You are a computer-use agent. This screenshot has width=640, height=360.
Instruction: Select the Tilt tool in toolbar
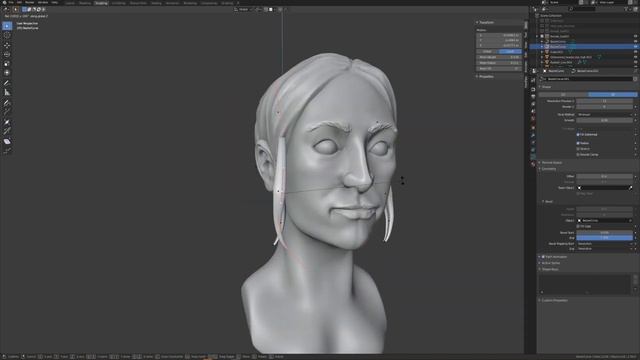coord(7,131)
